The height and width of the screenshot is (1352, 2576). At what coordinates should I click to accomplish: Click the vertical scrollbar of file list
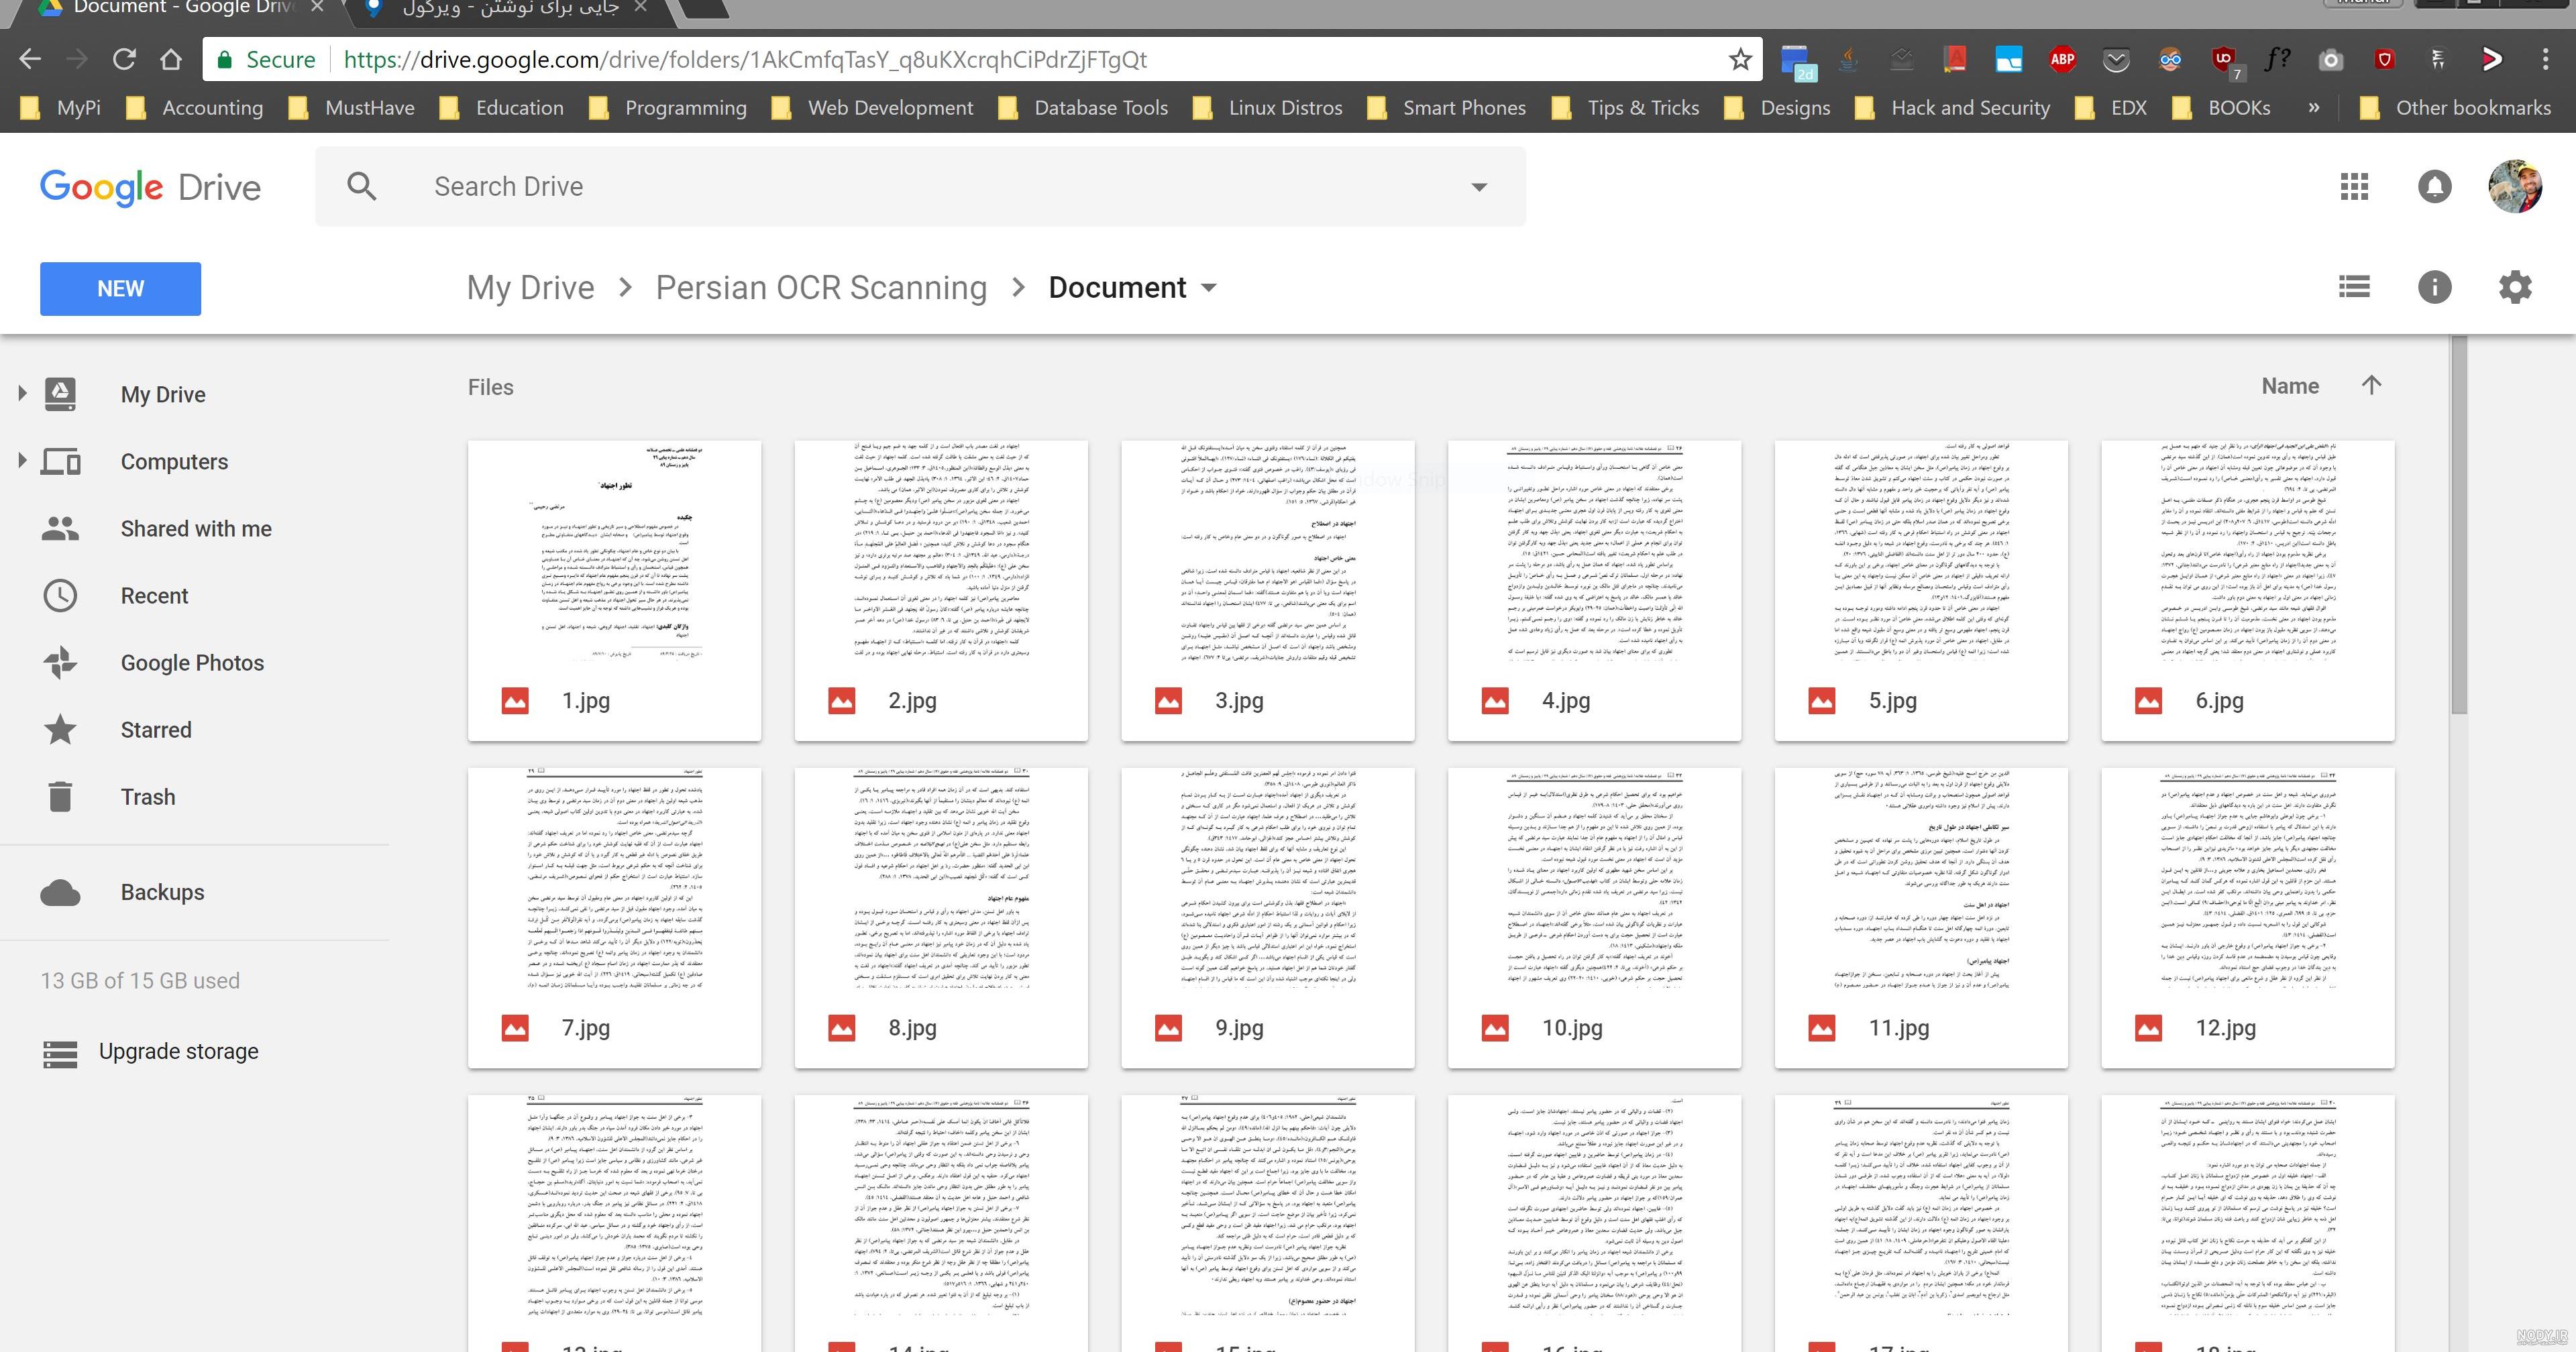pos(2459,525)
